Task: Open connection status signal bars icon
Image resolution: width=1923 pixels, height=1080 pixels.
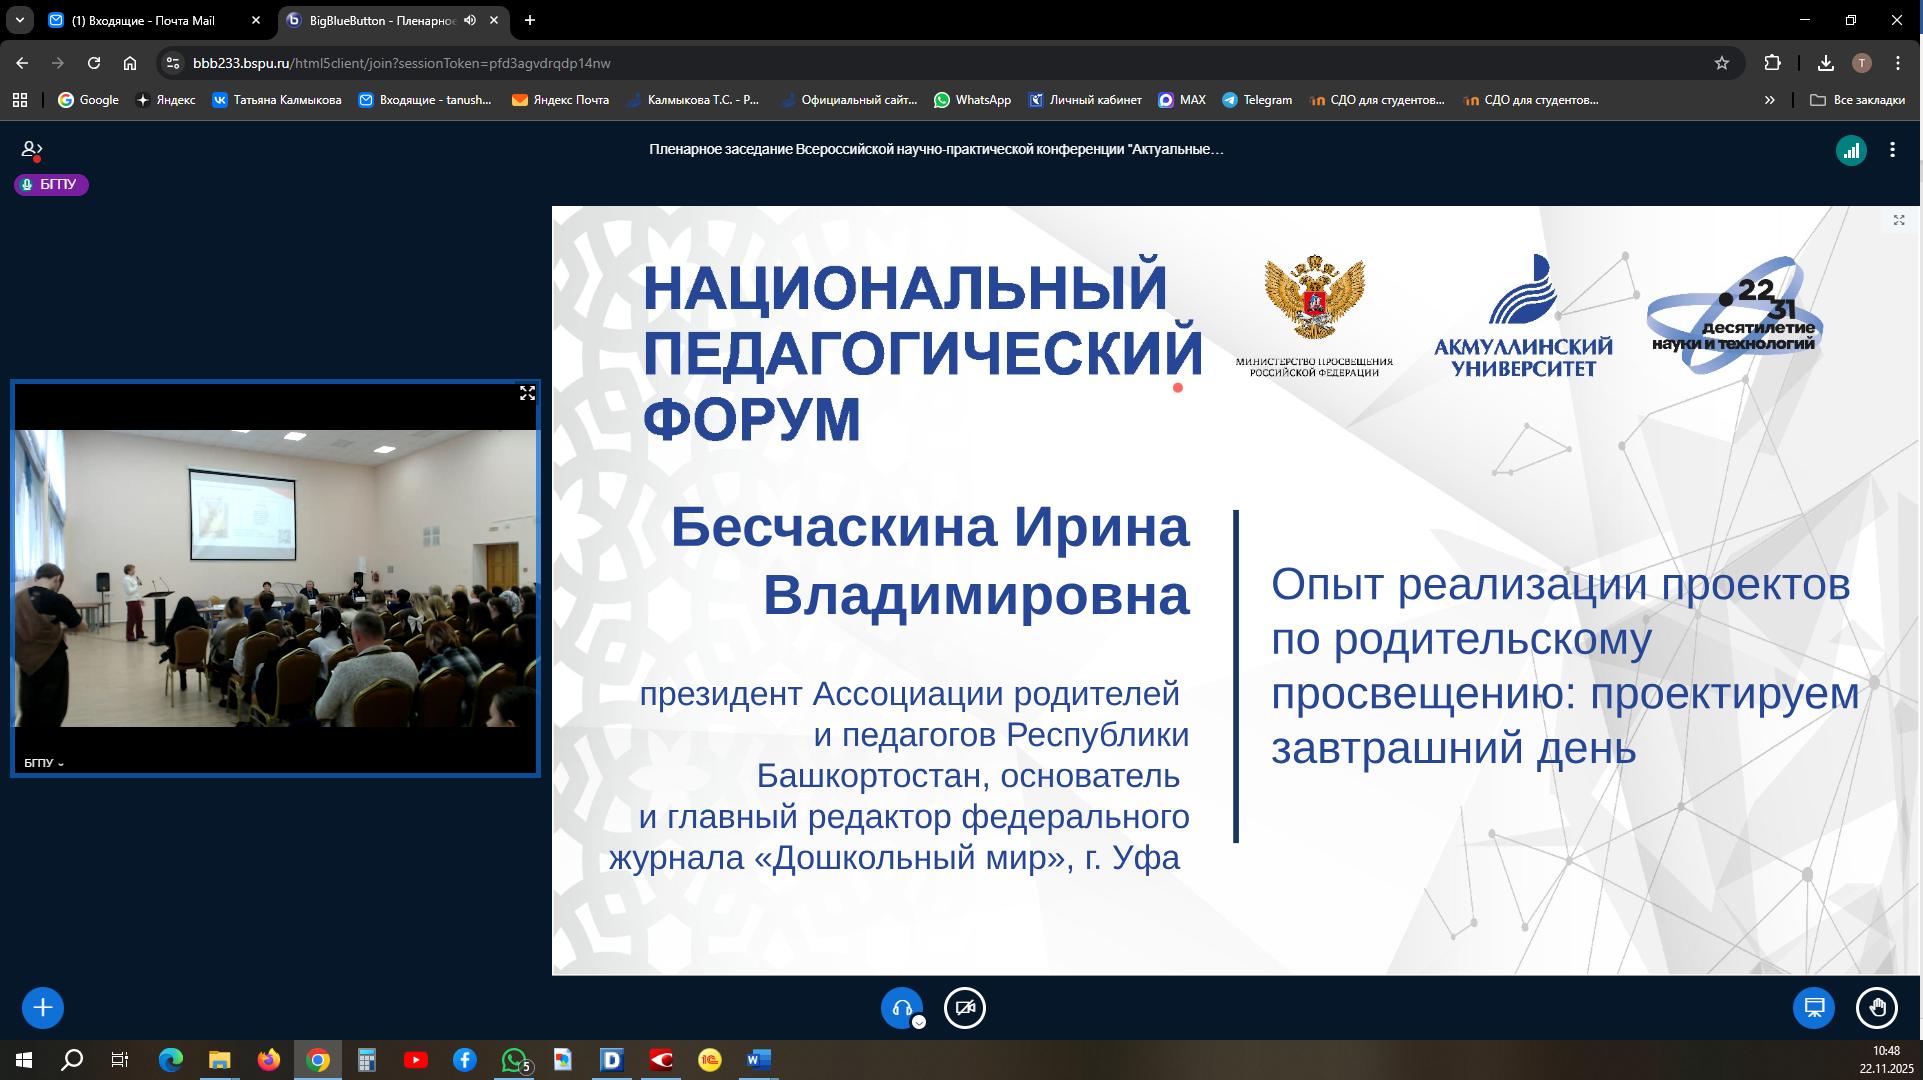Action: point(1851,150)
